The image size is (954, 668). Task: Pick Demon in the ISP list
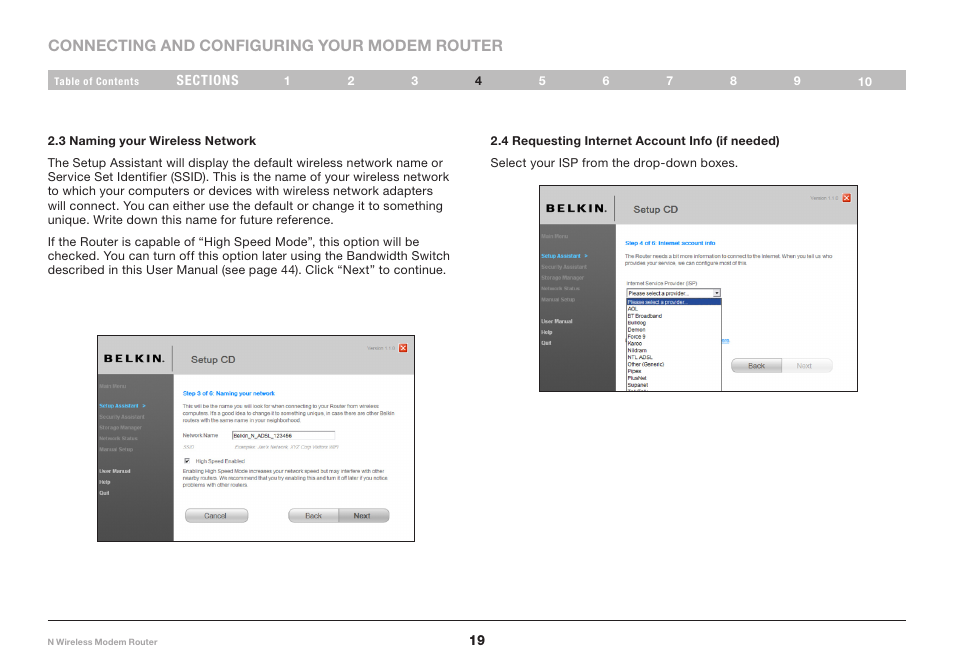(636, 330)
